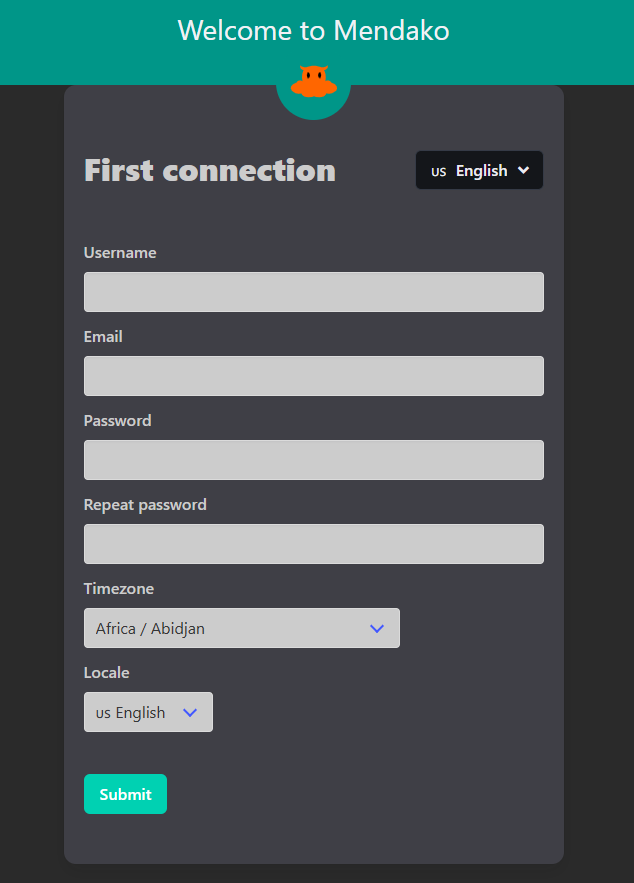This screenshot has height=883, width=634.
Task: Click the blue chevron in Timezone select
Action: [377, 628]
